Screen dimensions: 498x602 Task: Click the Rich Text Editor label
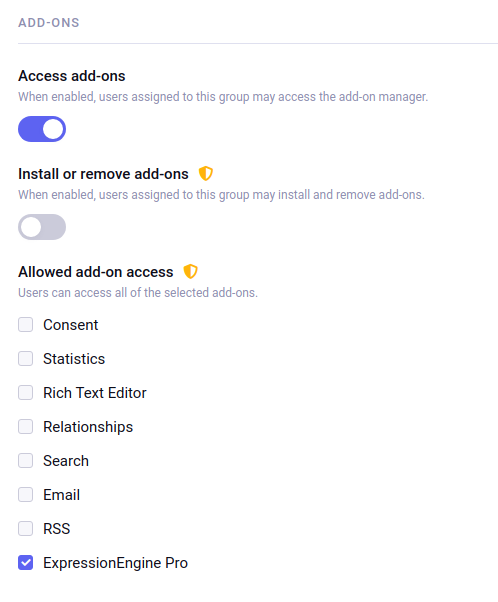click(x=95, y=393)
